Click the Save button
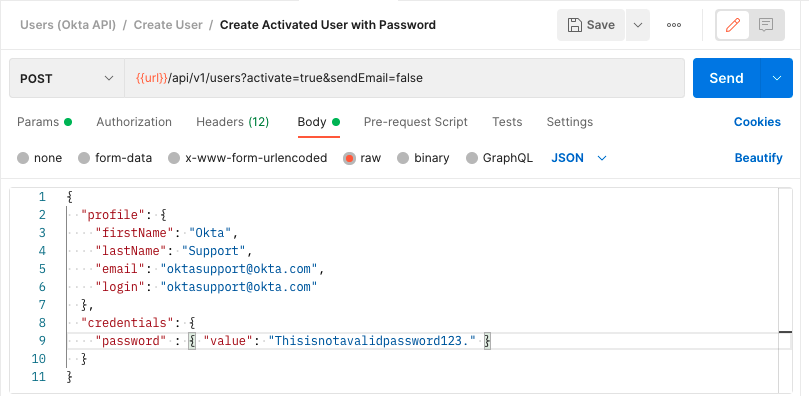 click(591, 25)
